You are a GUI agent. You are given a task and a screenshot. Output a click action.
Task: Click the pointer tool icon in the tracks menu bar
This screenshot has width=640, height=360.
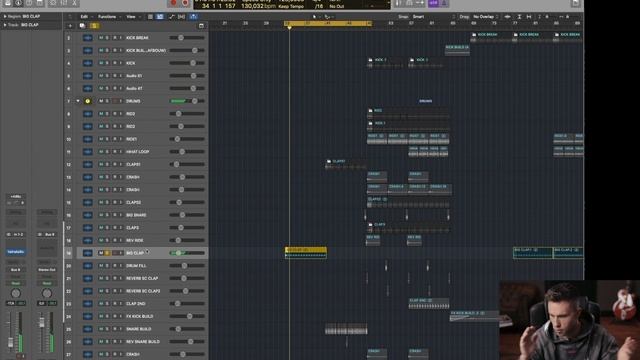click(314, 17)
